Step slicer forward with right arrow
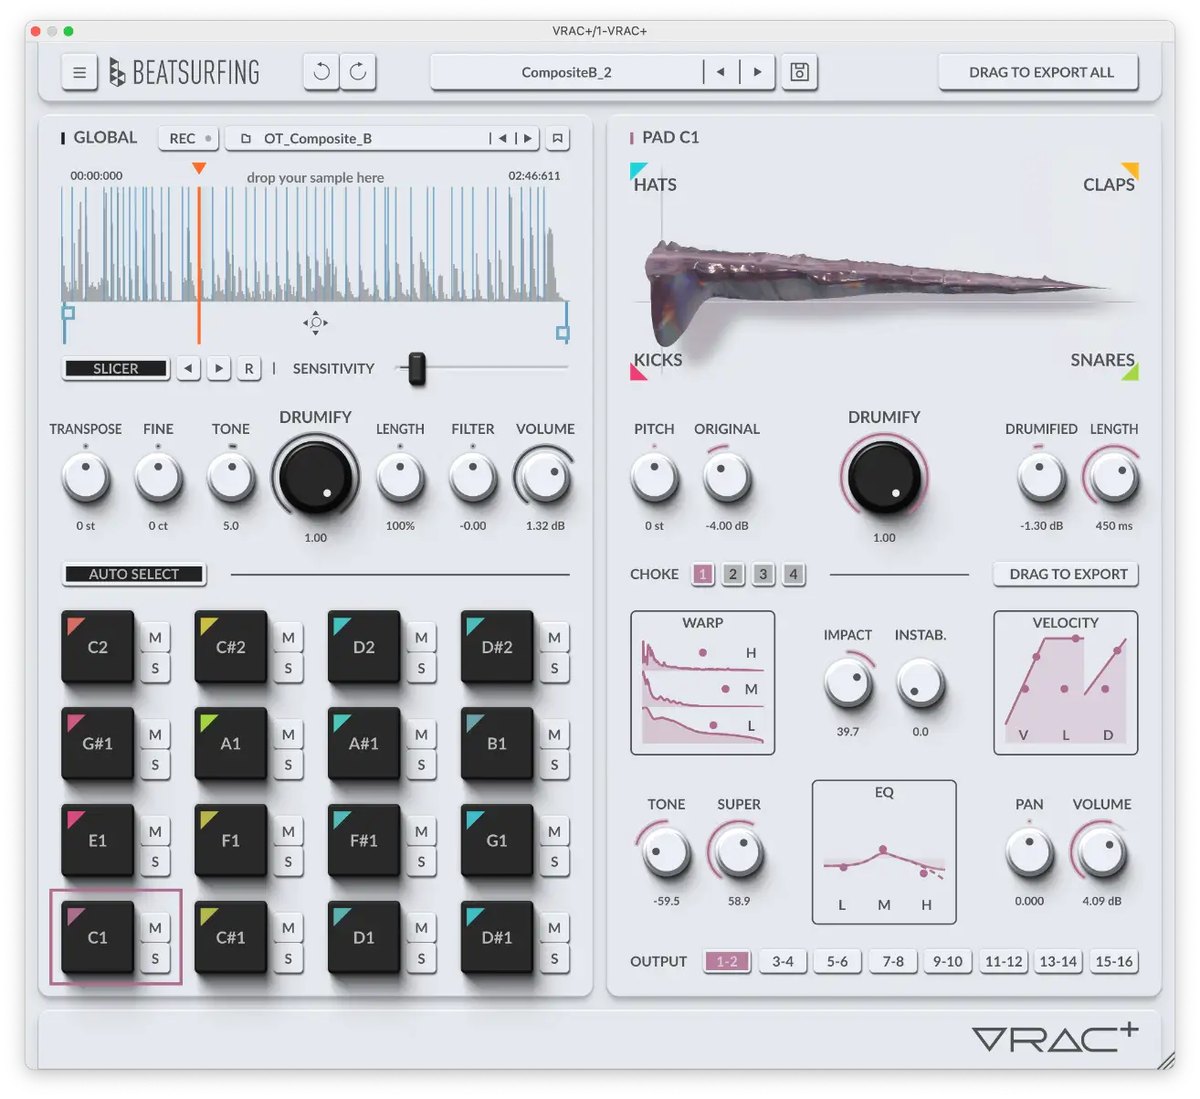 pos(218,368)
